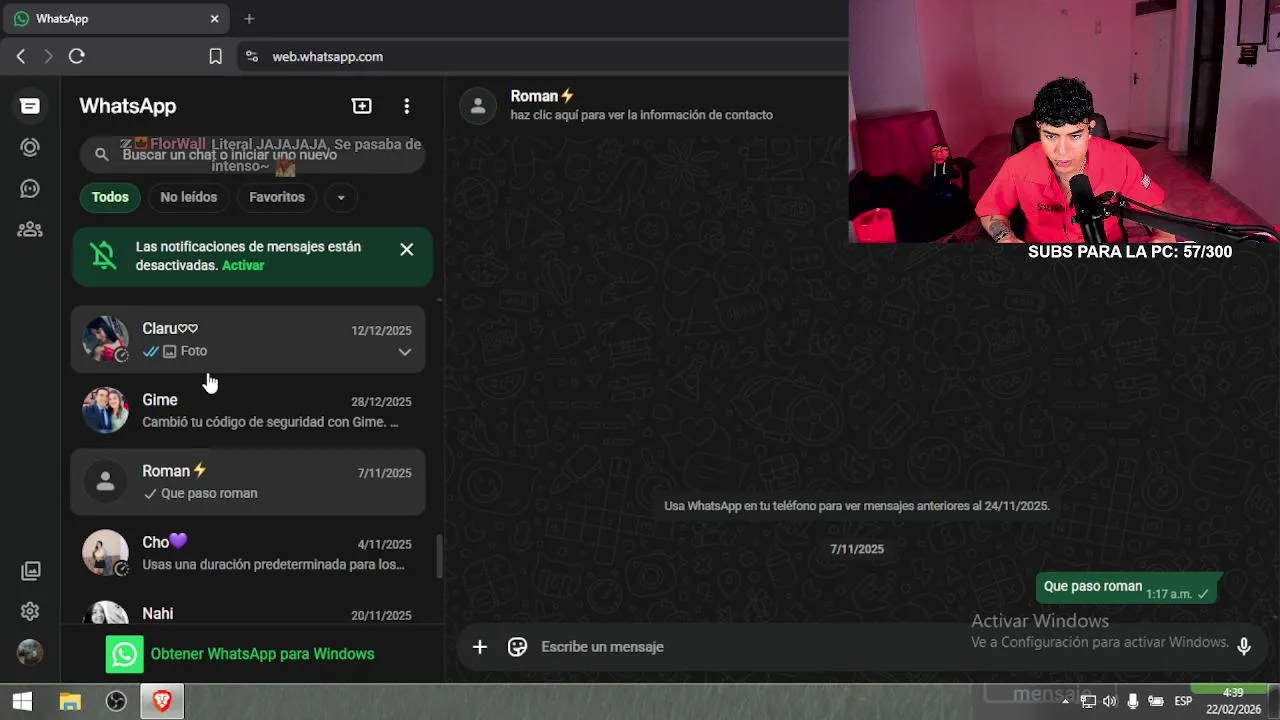Viewport: 1280px width, 720px height.
Task: Focus the search or start chat field
Action: coord(252,154)
